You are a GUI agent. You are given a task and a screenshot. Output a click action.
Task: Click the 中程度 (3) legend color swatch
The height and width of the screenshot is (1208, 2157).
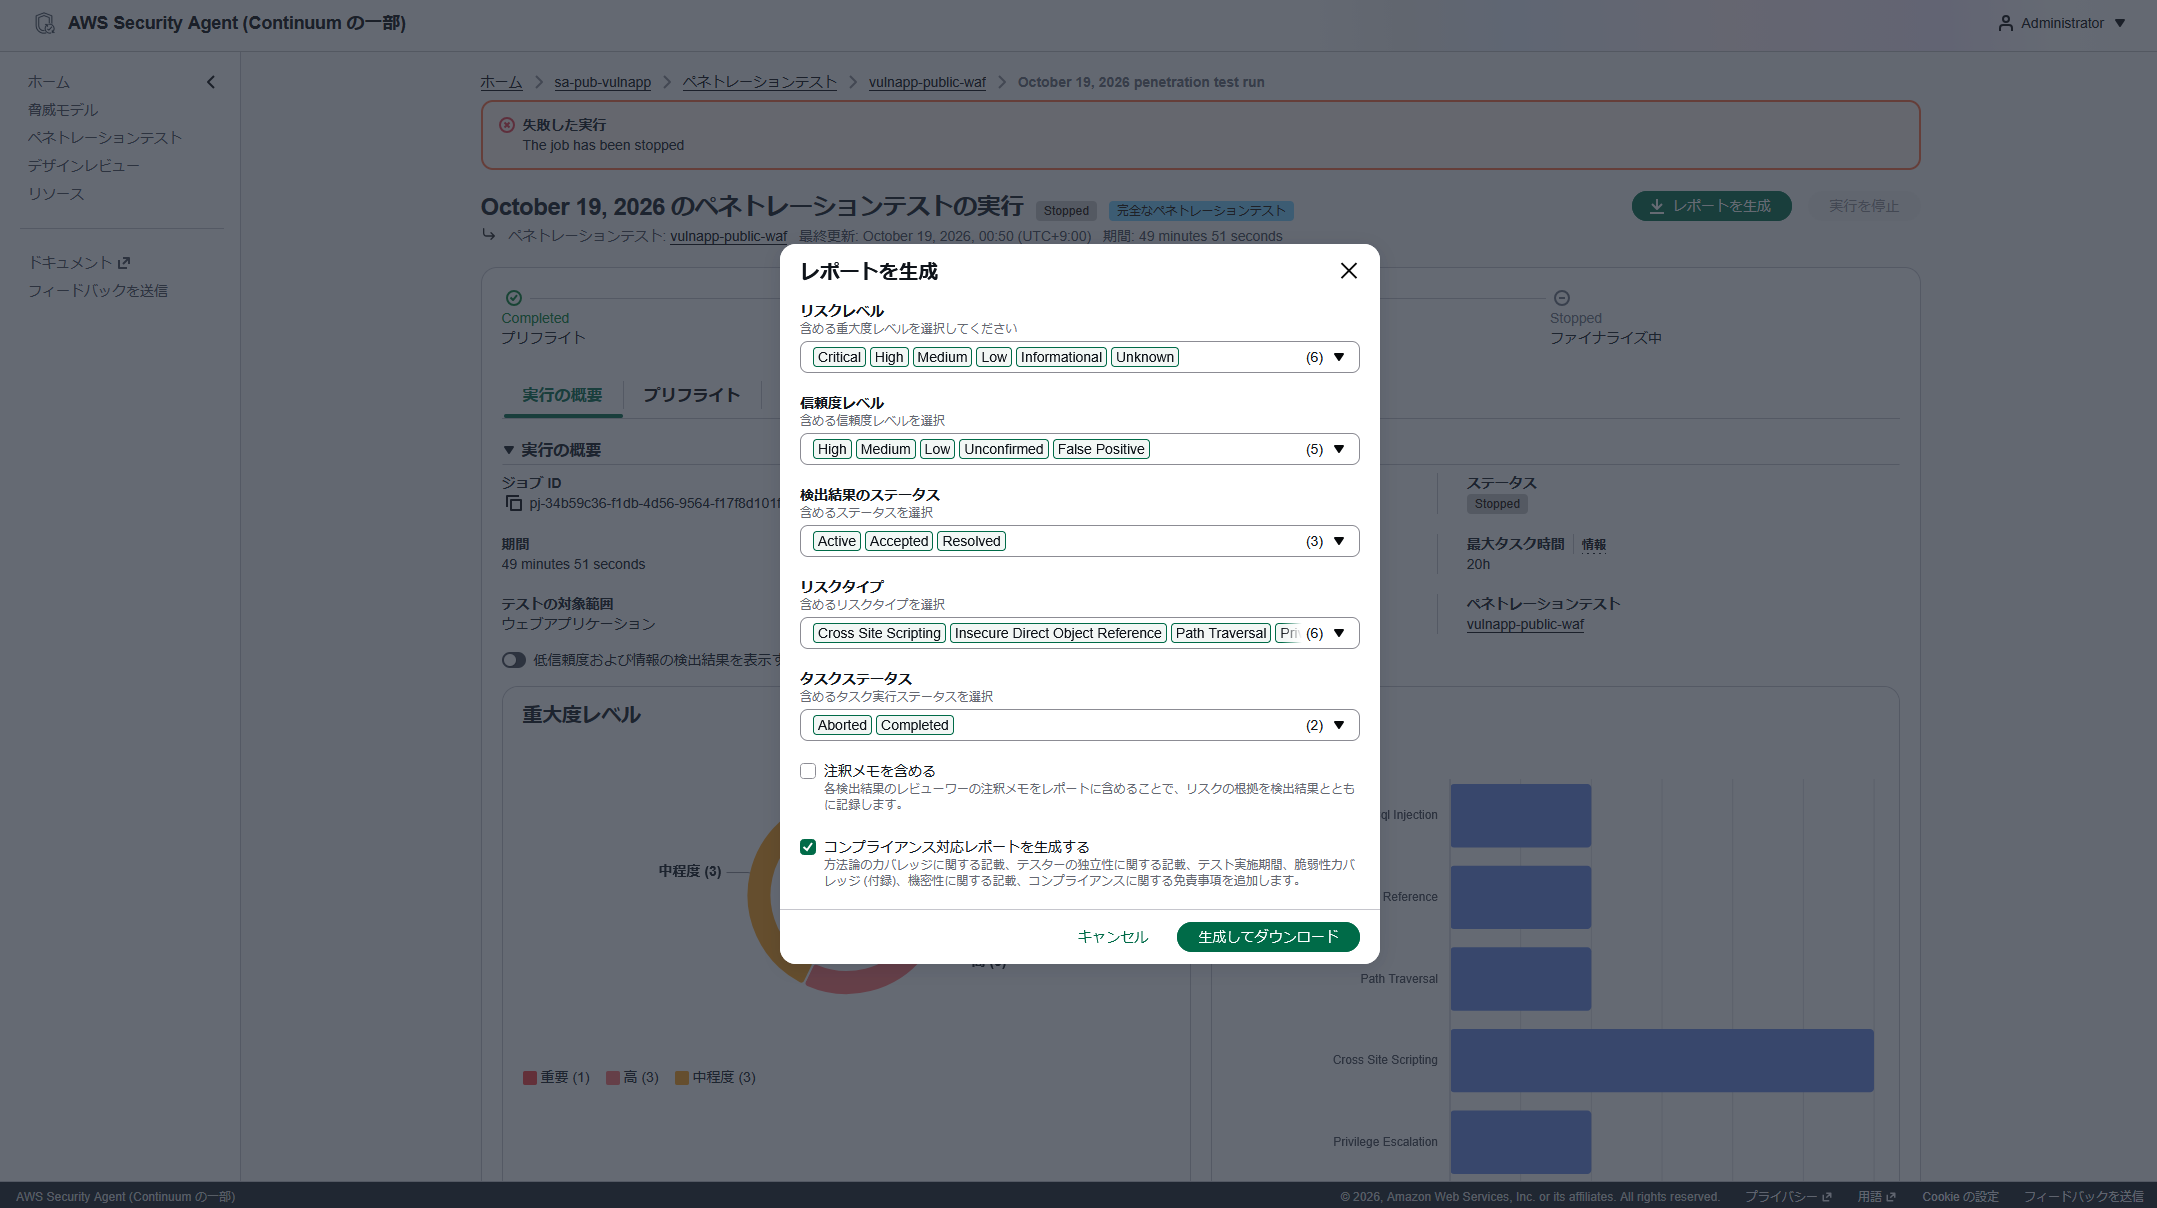(x=682, y=1078)
